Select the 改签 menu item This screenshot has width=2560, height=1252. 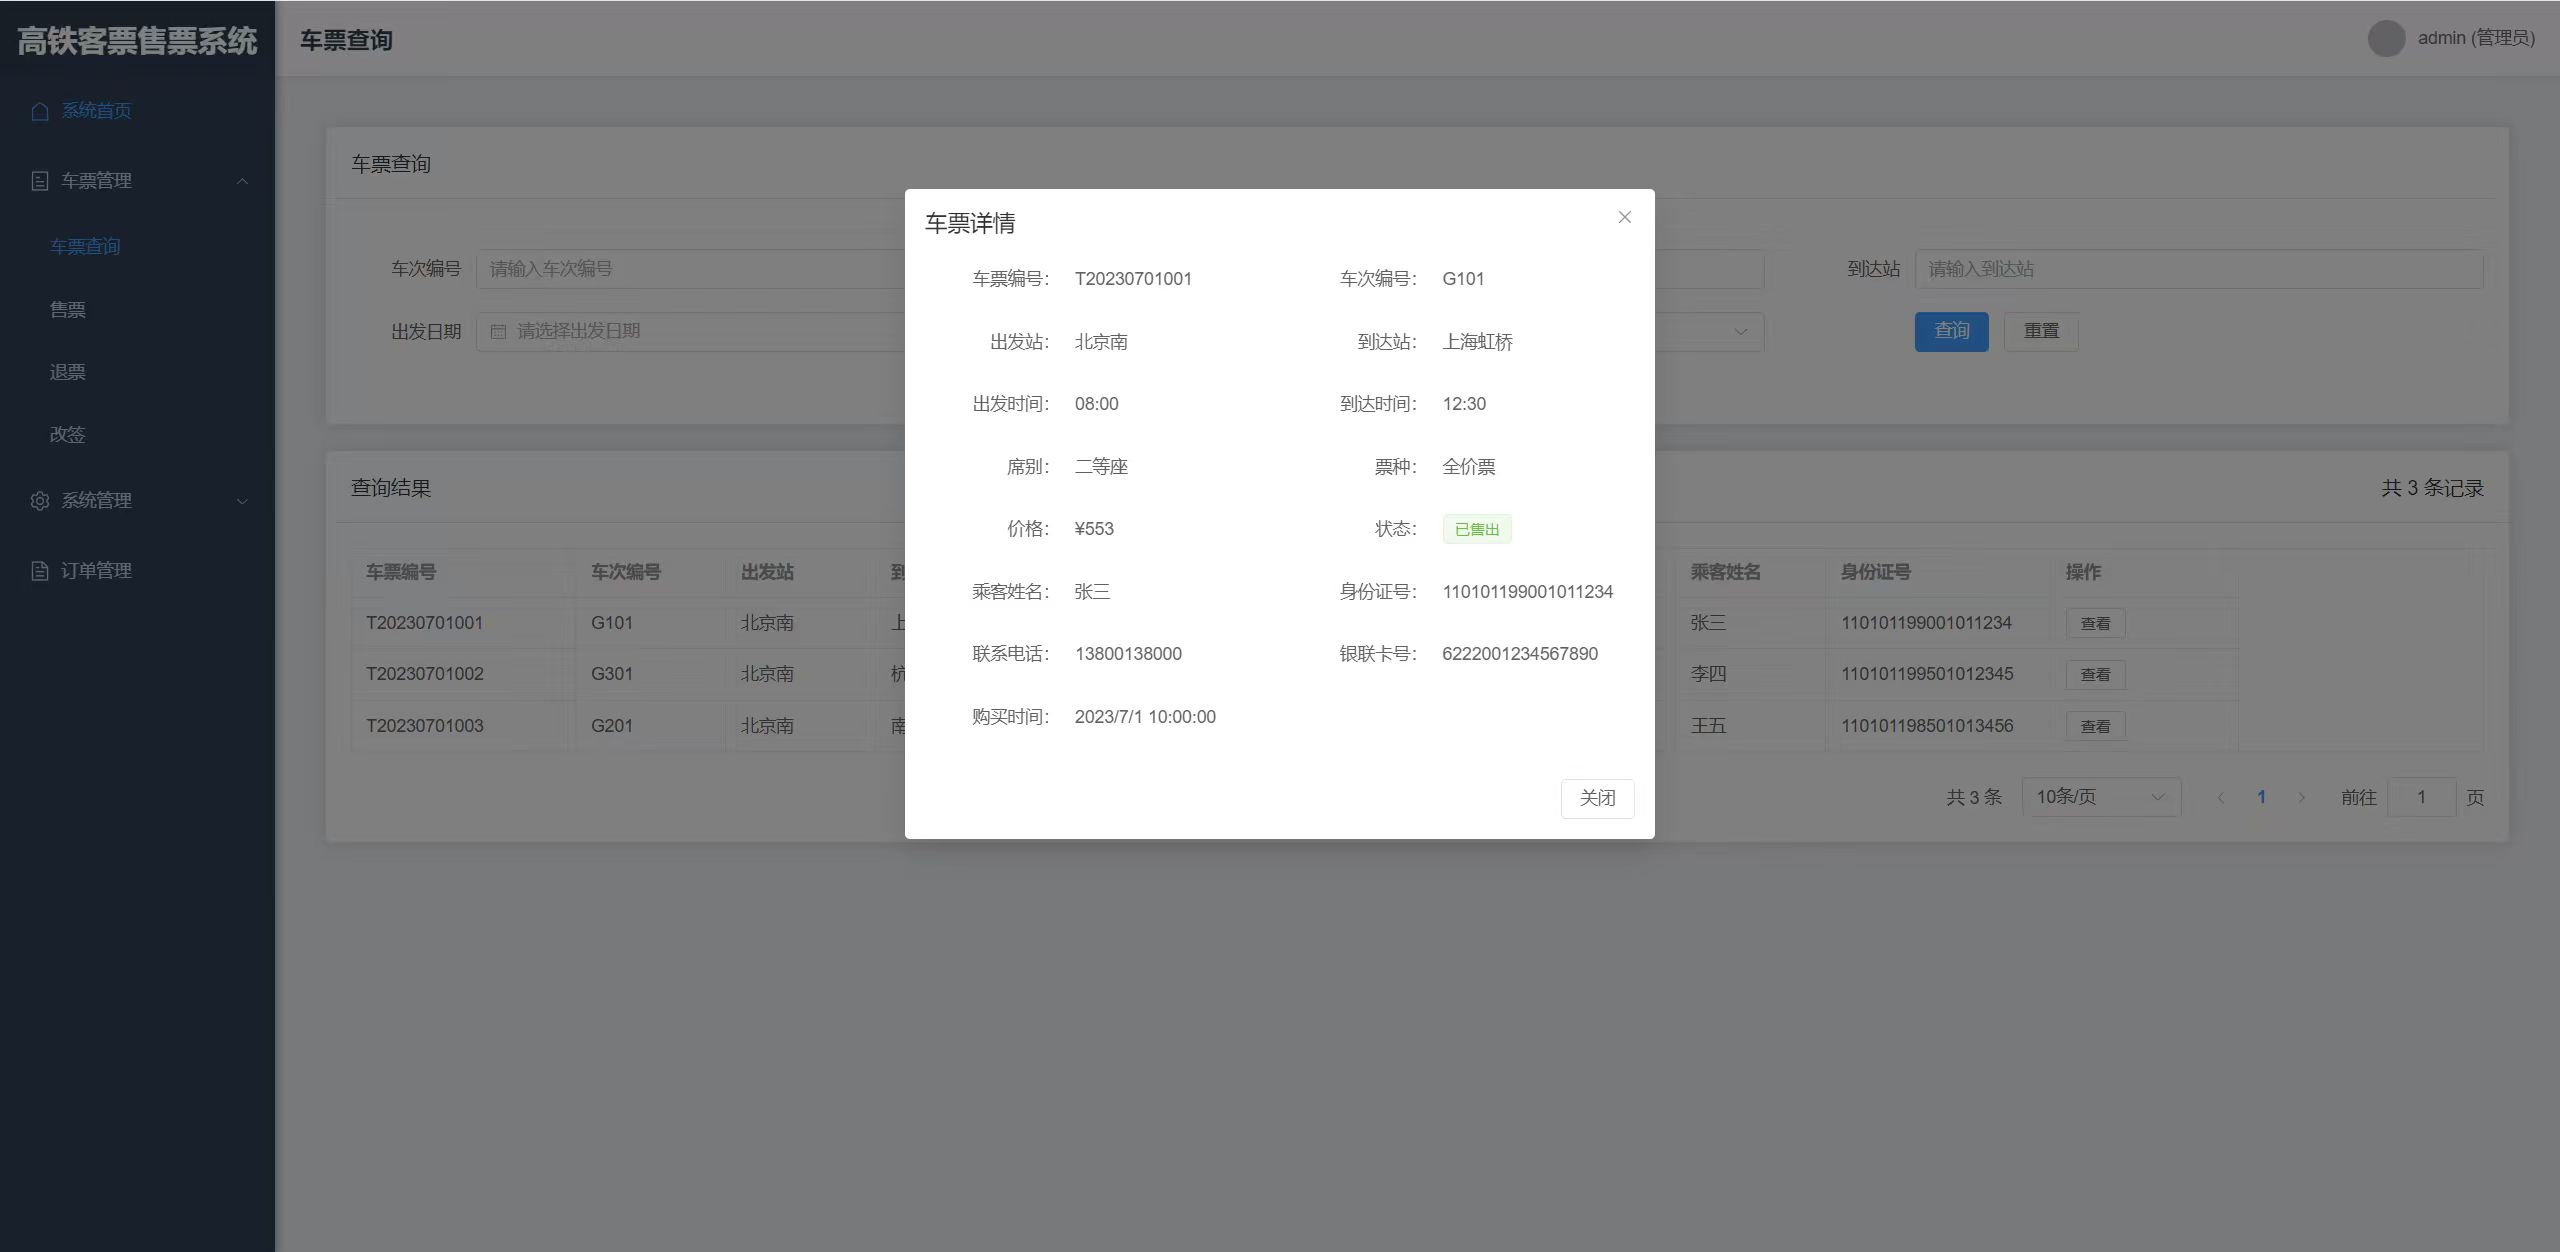[x=68, y=435]
